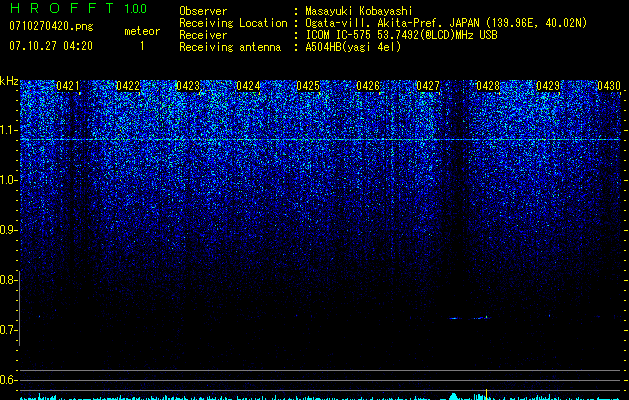Click the 0430 time marker
629x400 pixels.
609,86
